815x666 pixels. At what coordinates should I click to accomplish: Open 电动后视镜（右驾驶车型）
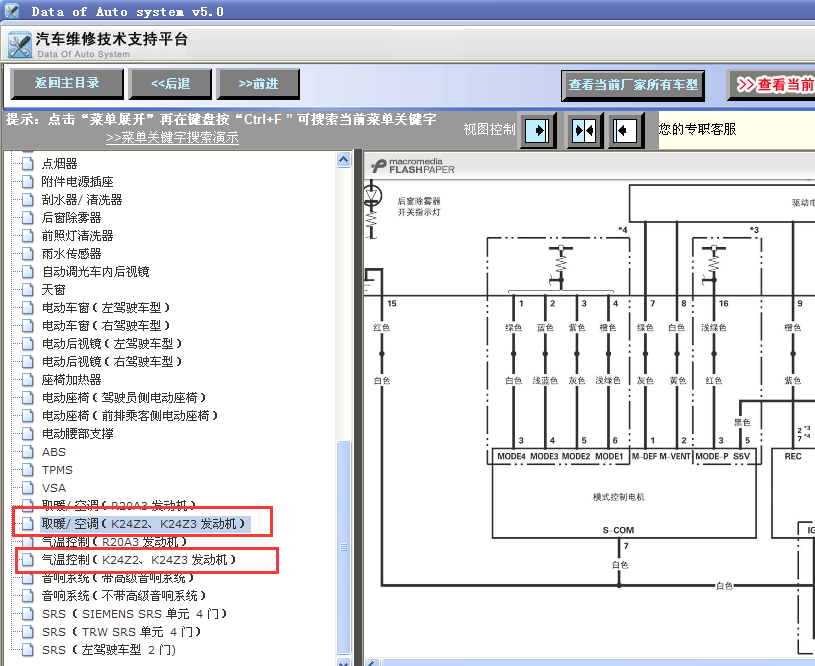112,362
